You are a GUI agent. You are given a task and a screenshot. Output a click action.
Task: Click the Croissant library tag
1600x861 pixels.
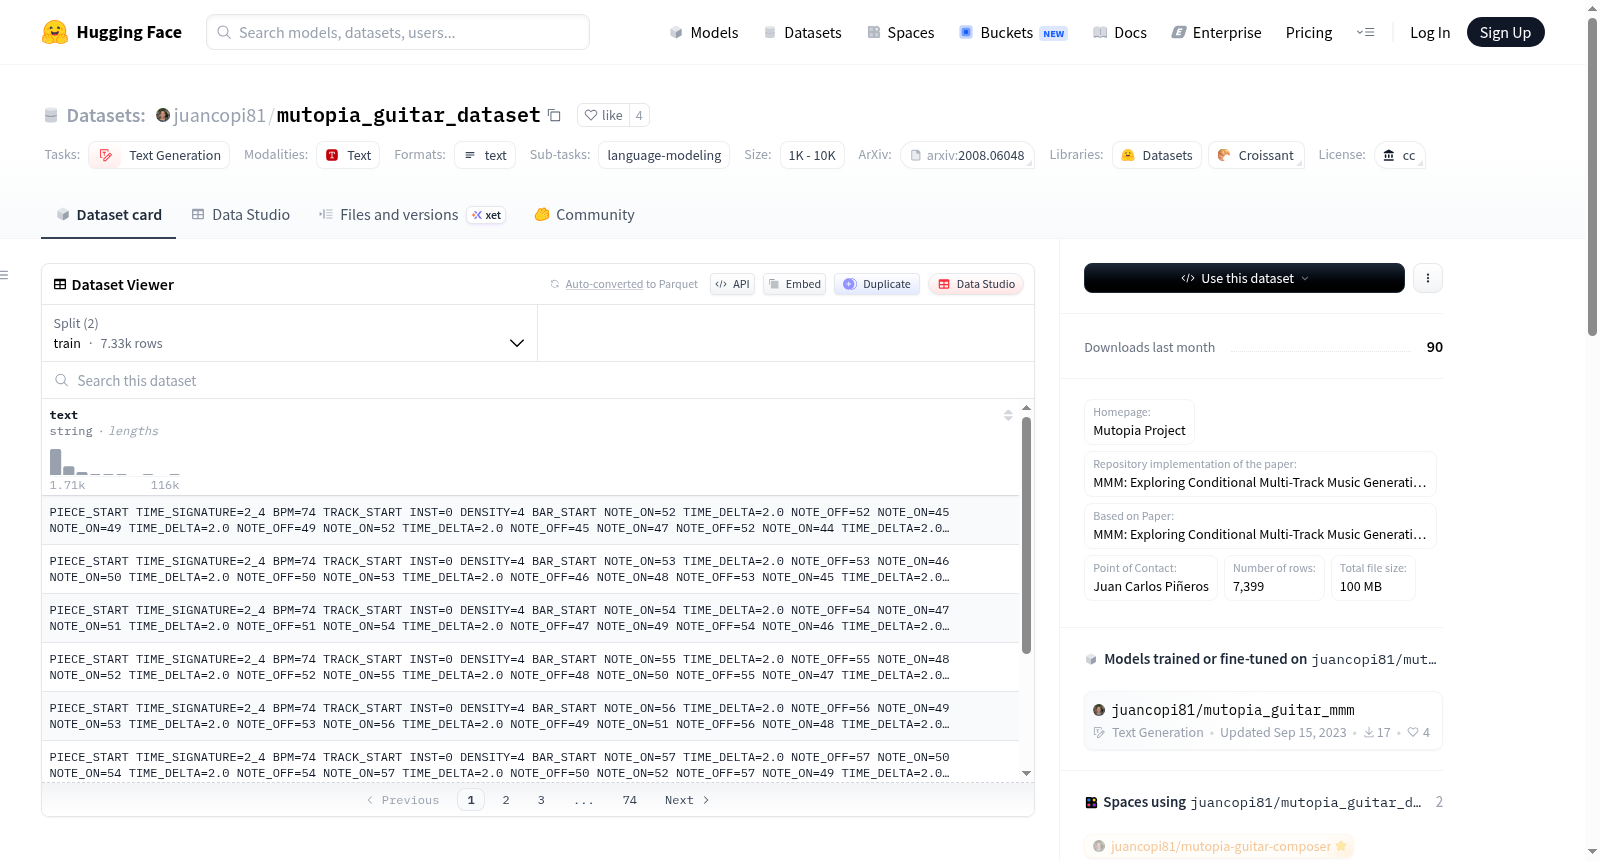click(1256, 155)
